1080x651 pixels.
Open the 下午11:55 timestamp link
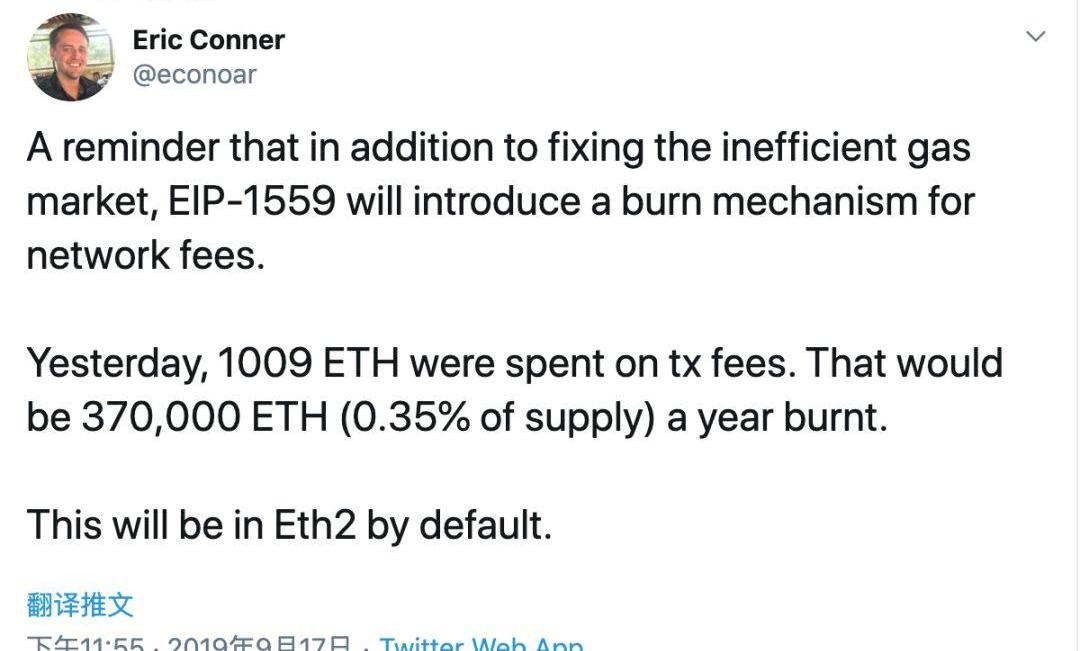coord(88,643)
